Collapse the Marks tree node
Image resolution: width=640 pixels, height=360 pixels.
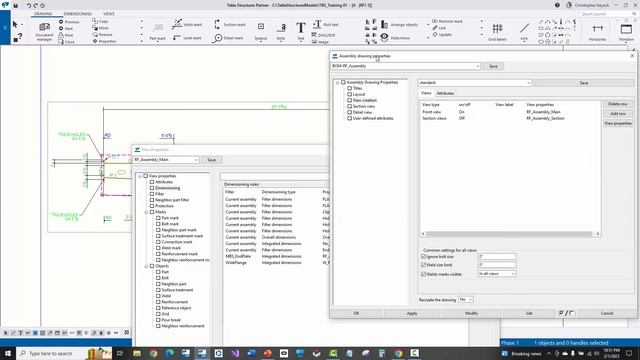[146, 212]
